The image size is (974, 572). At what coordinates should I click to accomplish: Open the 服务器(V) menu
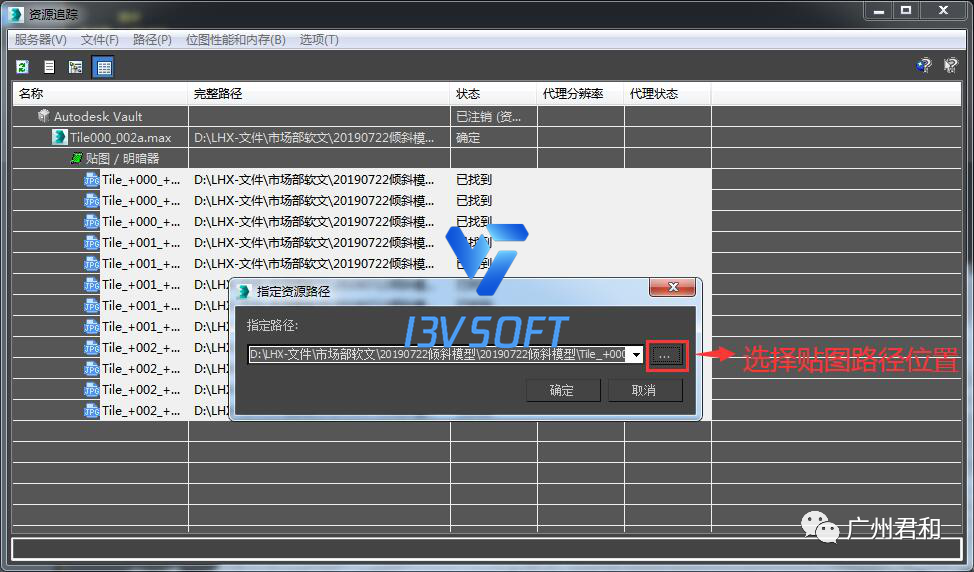[41, 40]
